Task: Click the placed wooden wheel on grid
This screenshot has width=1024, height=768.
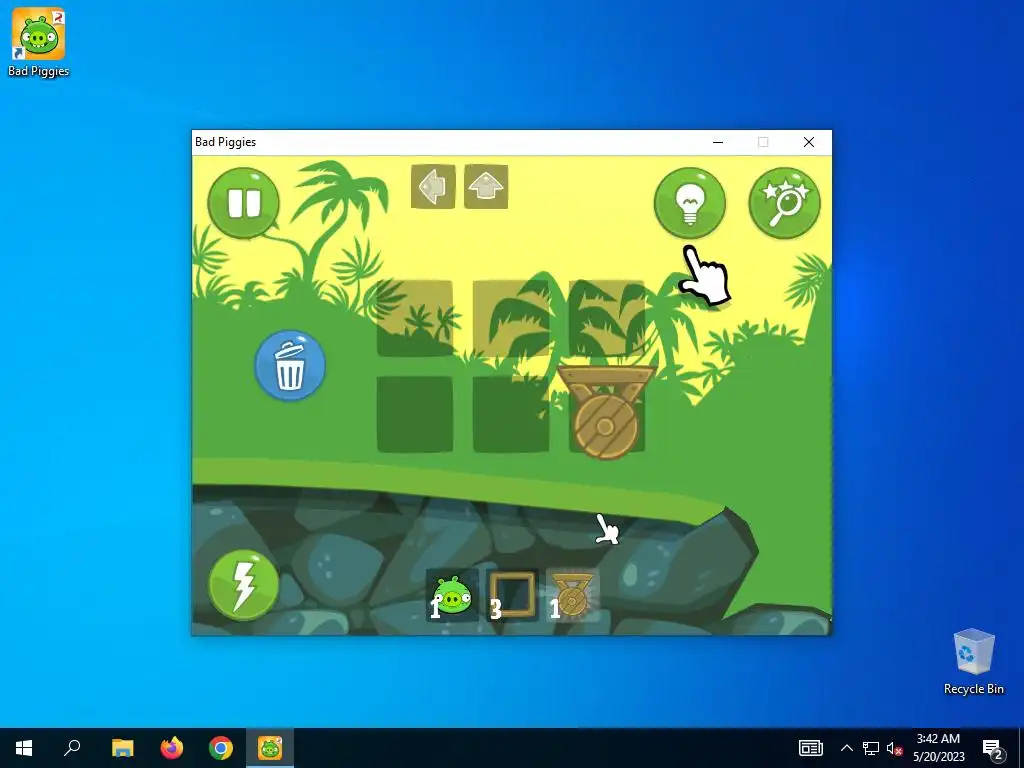Action: pyautogui.click(x=606, y=412)
